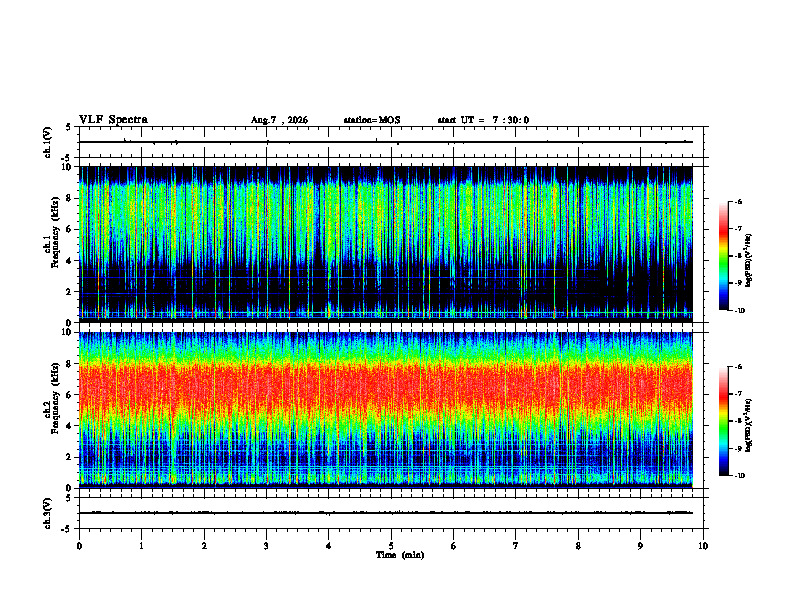Screen dimensions: 792x612
Task: Click time axis tick label "7"
Action: 516,546
